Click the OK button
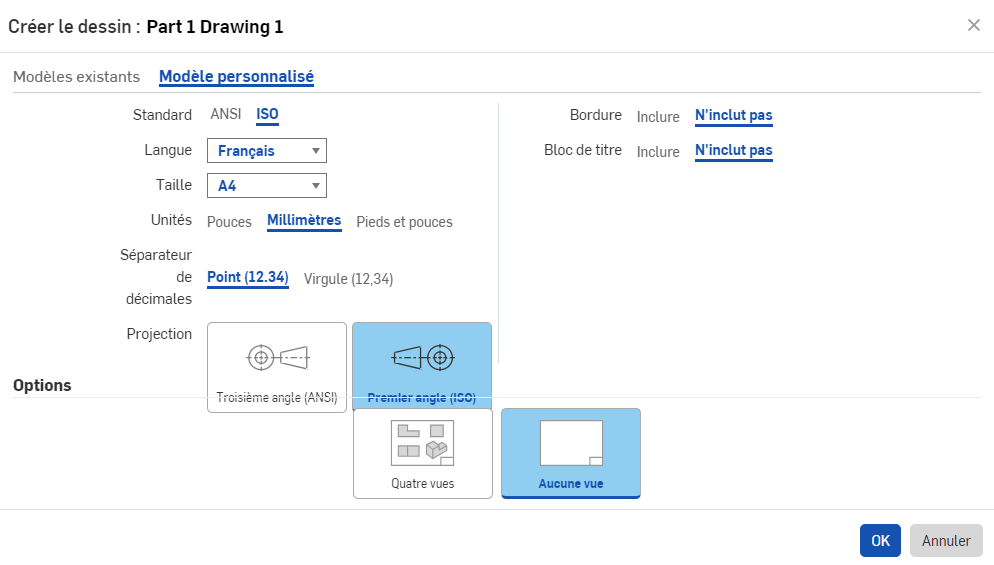Image resolution: width=994 pixels, height=565 pixels. click(x=879, y=541)
